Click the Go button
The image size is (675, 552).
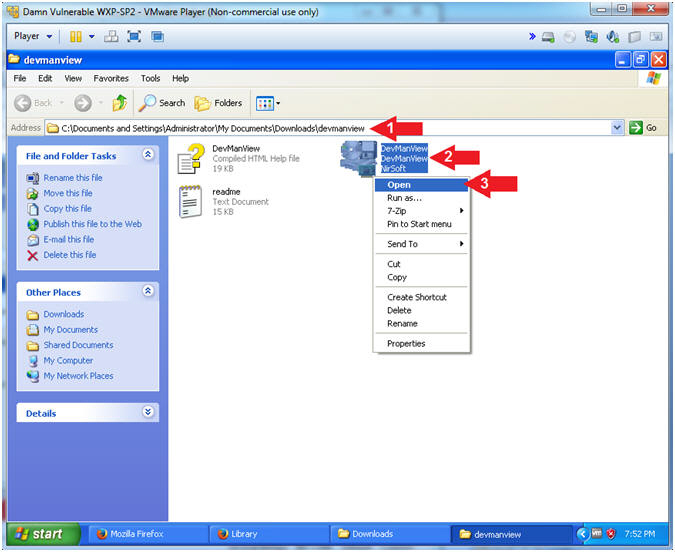[643, 127]
